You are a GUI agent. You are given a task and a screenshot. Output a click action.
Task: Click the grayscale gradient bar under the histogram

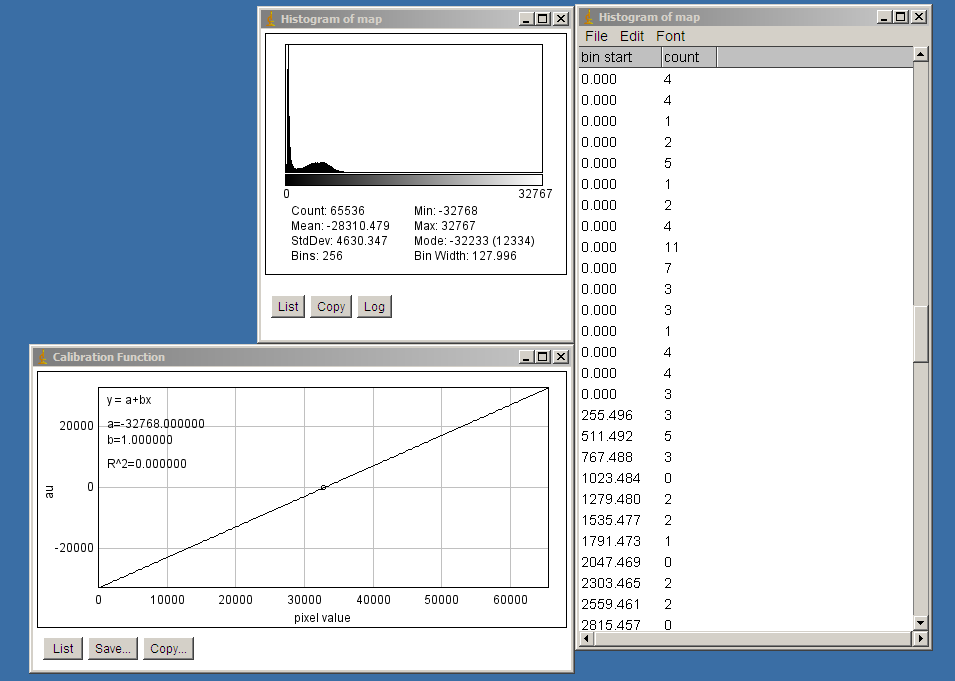click(x=414, y=180)
